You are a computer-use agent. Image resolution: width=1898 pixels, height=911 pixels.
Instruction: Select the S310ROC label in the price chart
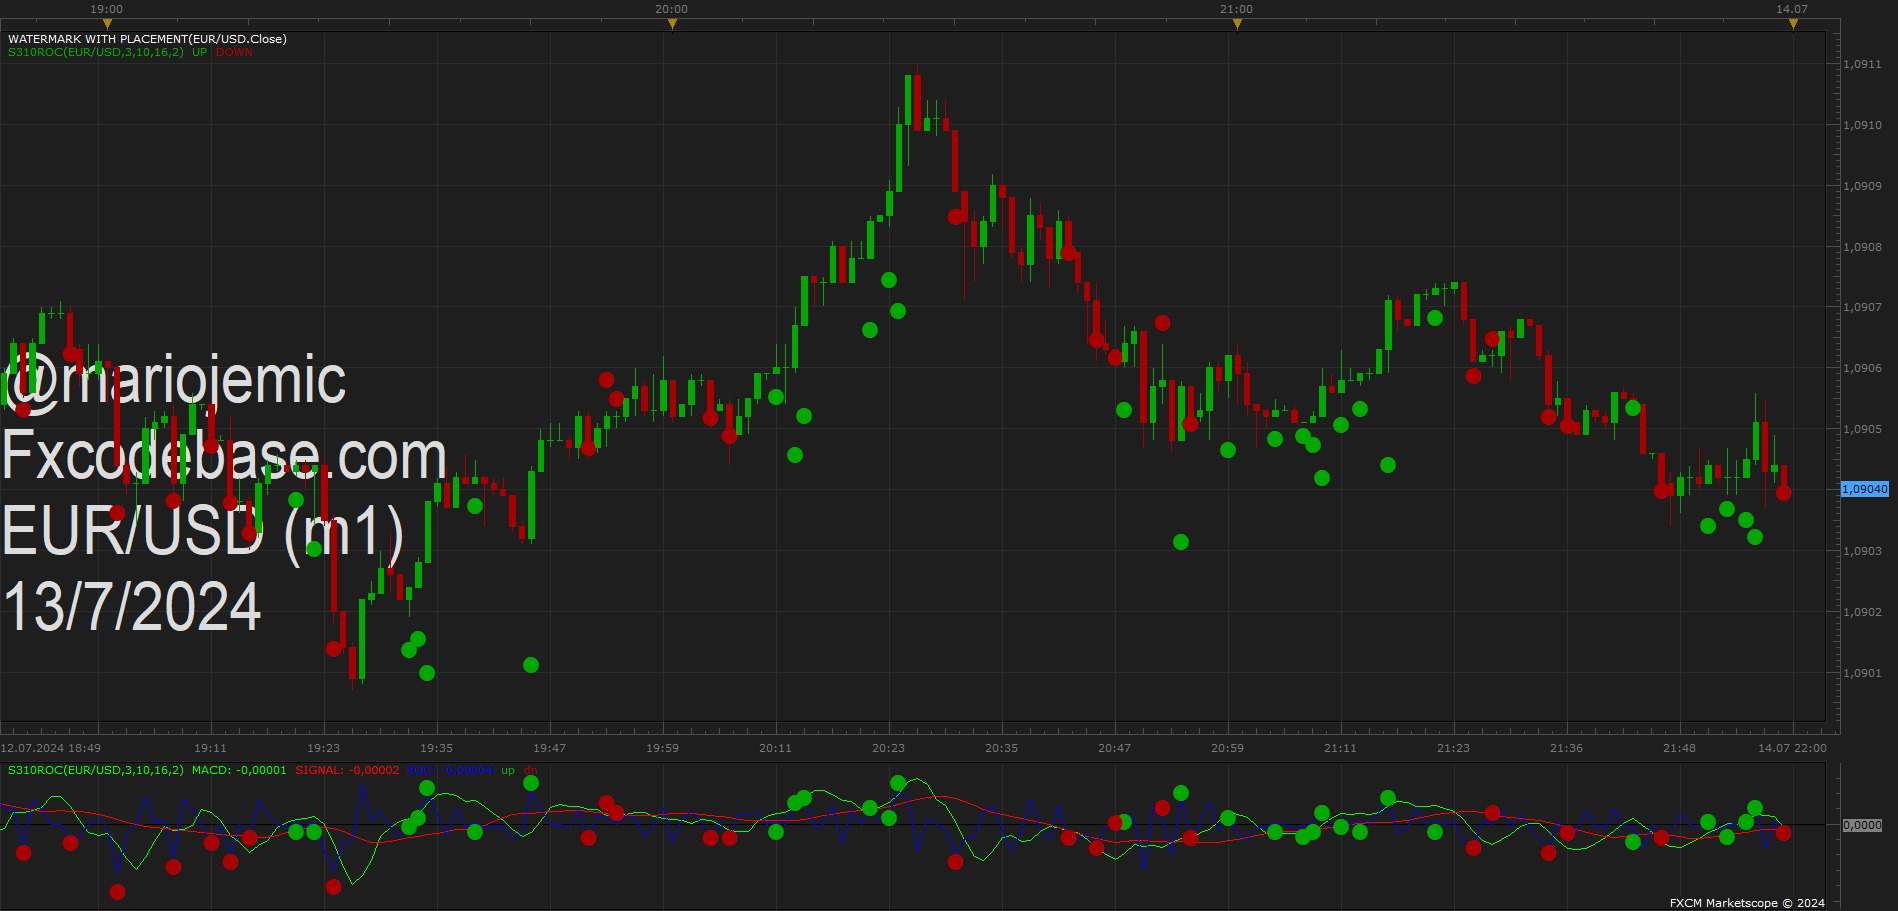click(x=96, y=52)
